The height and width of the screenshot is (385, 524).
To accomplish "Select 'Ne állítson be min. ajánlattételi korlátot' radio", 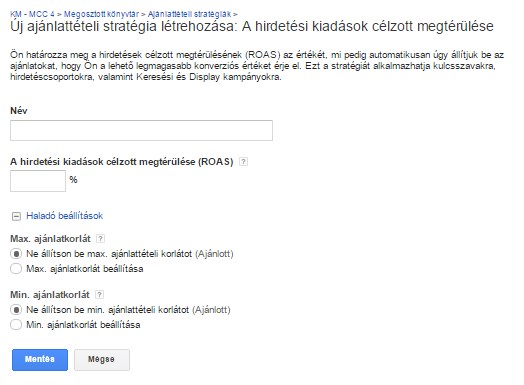I will pos(16,310).
